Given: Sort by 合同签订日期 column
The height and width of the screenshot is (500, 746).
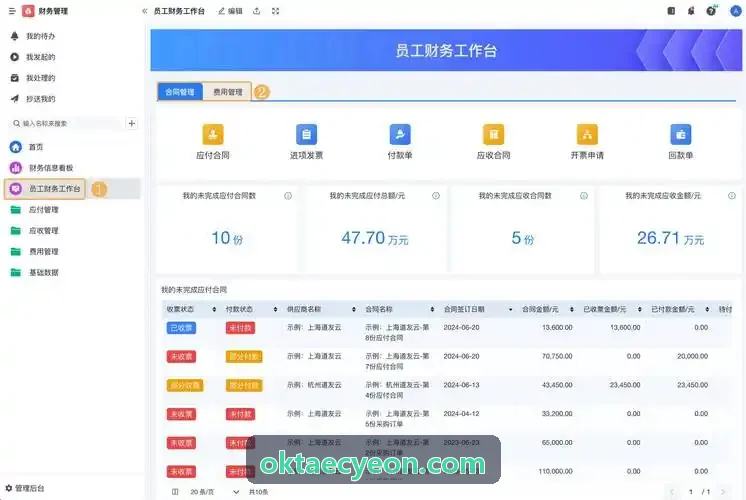Looking at the screenshot, I should 510,310.
